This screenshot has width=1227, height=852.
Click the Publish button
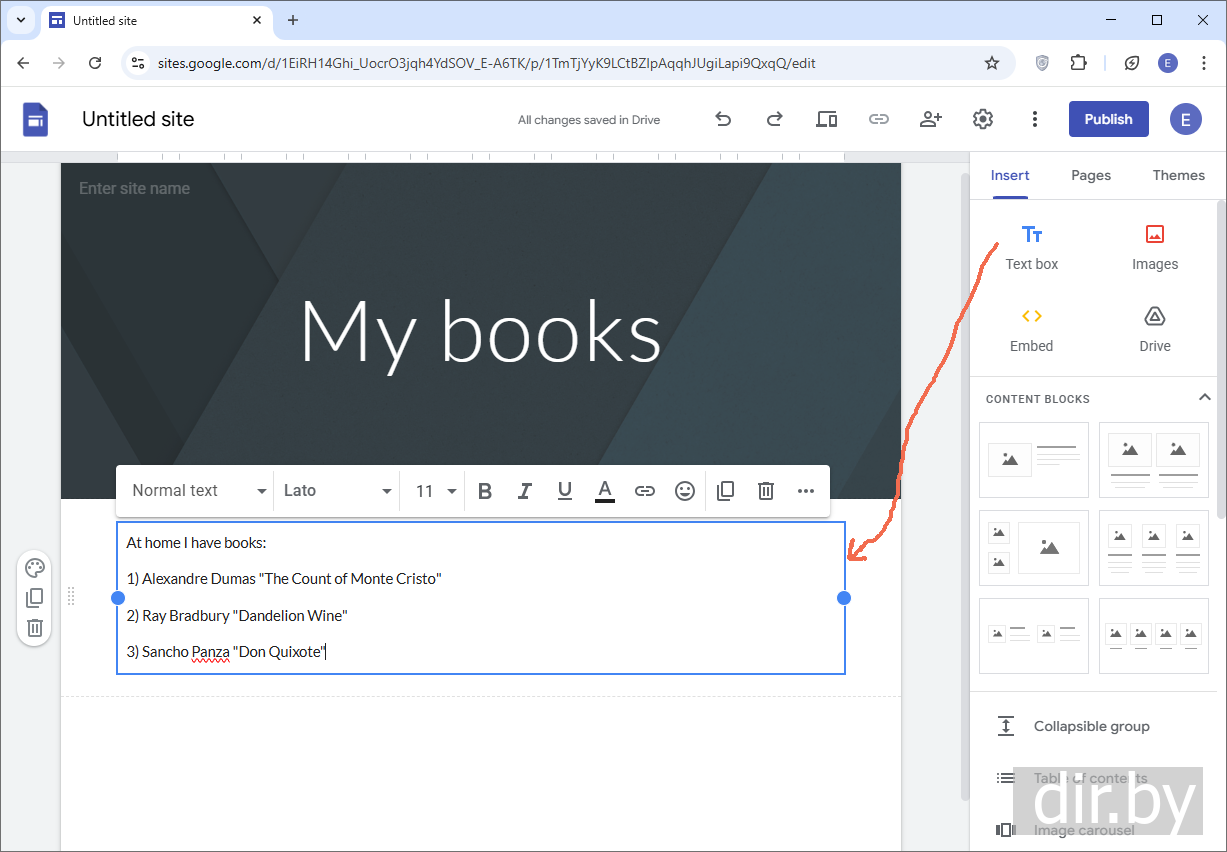(x=1108, y=119)
